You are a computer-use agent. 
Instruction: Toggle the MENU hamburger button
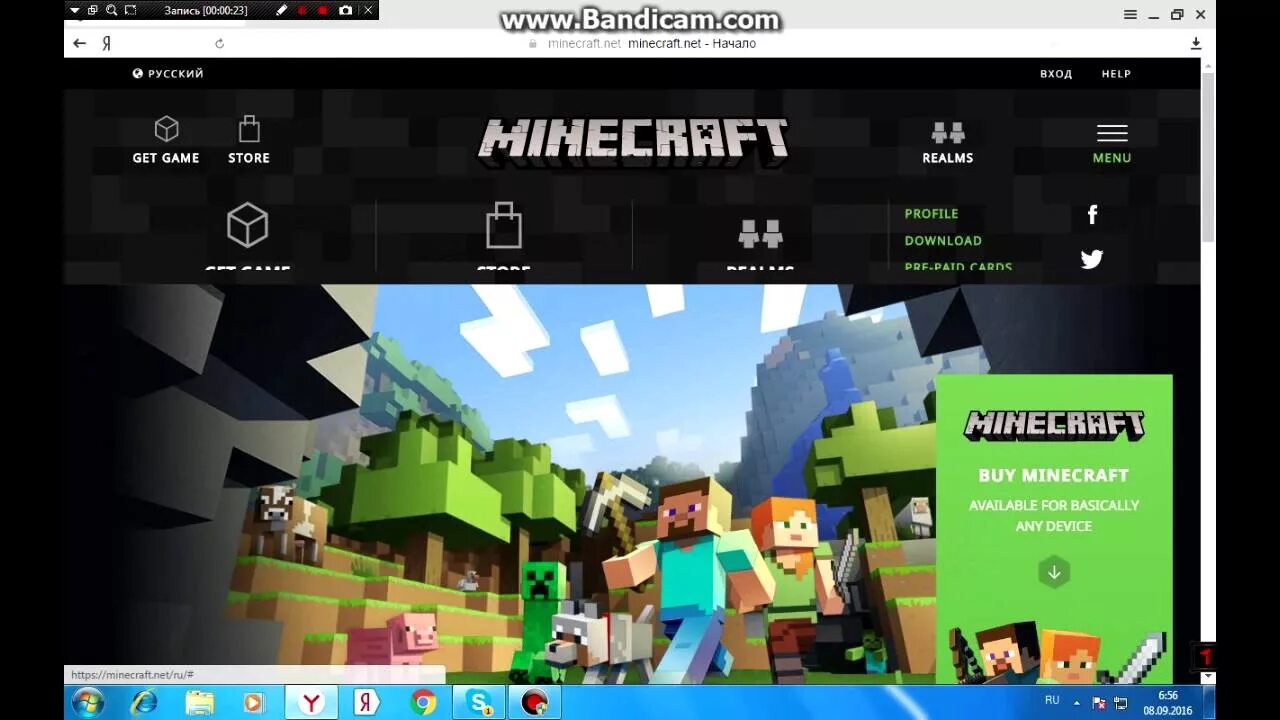(x=1112, y=143)
